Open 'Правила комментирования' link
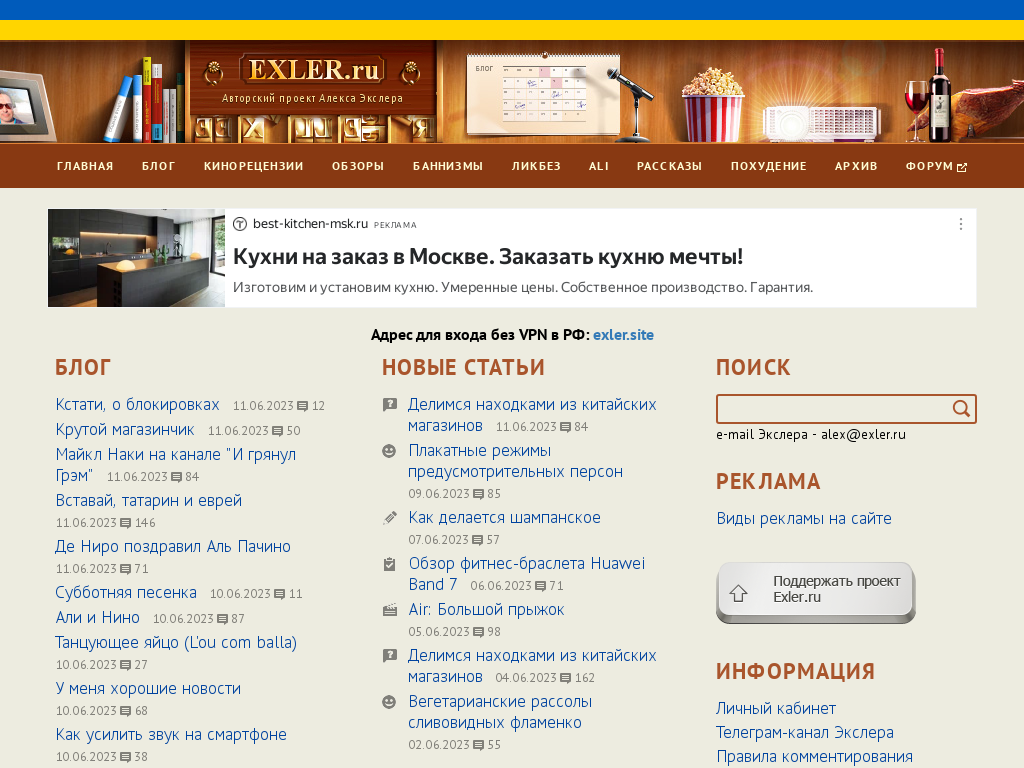This screenshot has width=1024, height=768. [814, 757]
